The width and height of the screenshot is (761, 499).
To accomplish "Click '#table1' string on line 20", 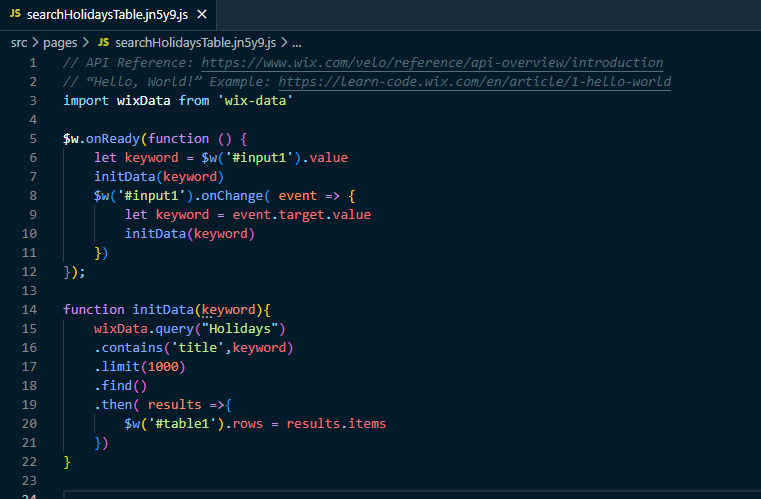I will 182,423.
